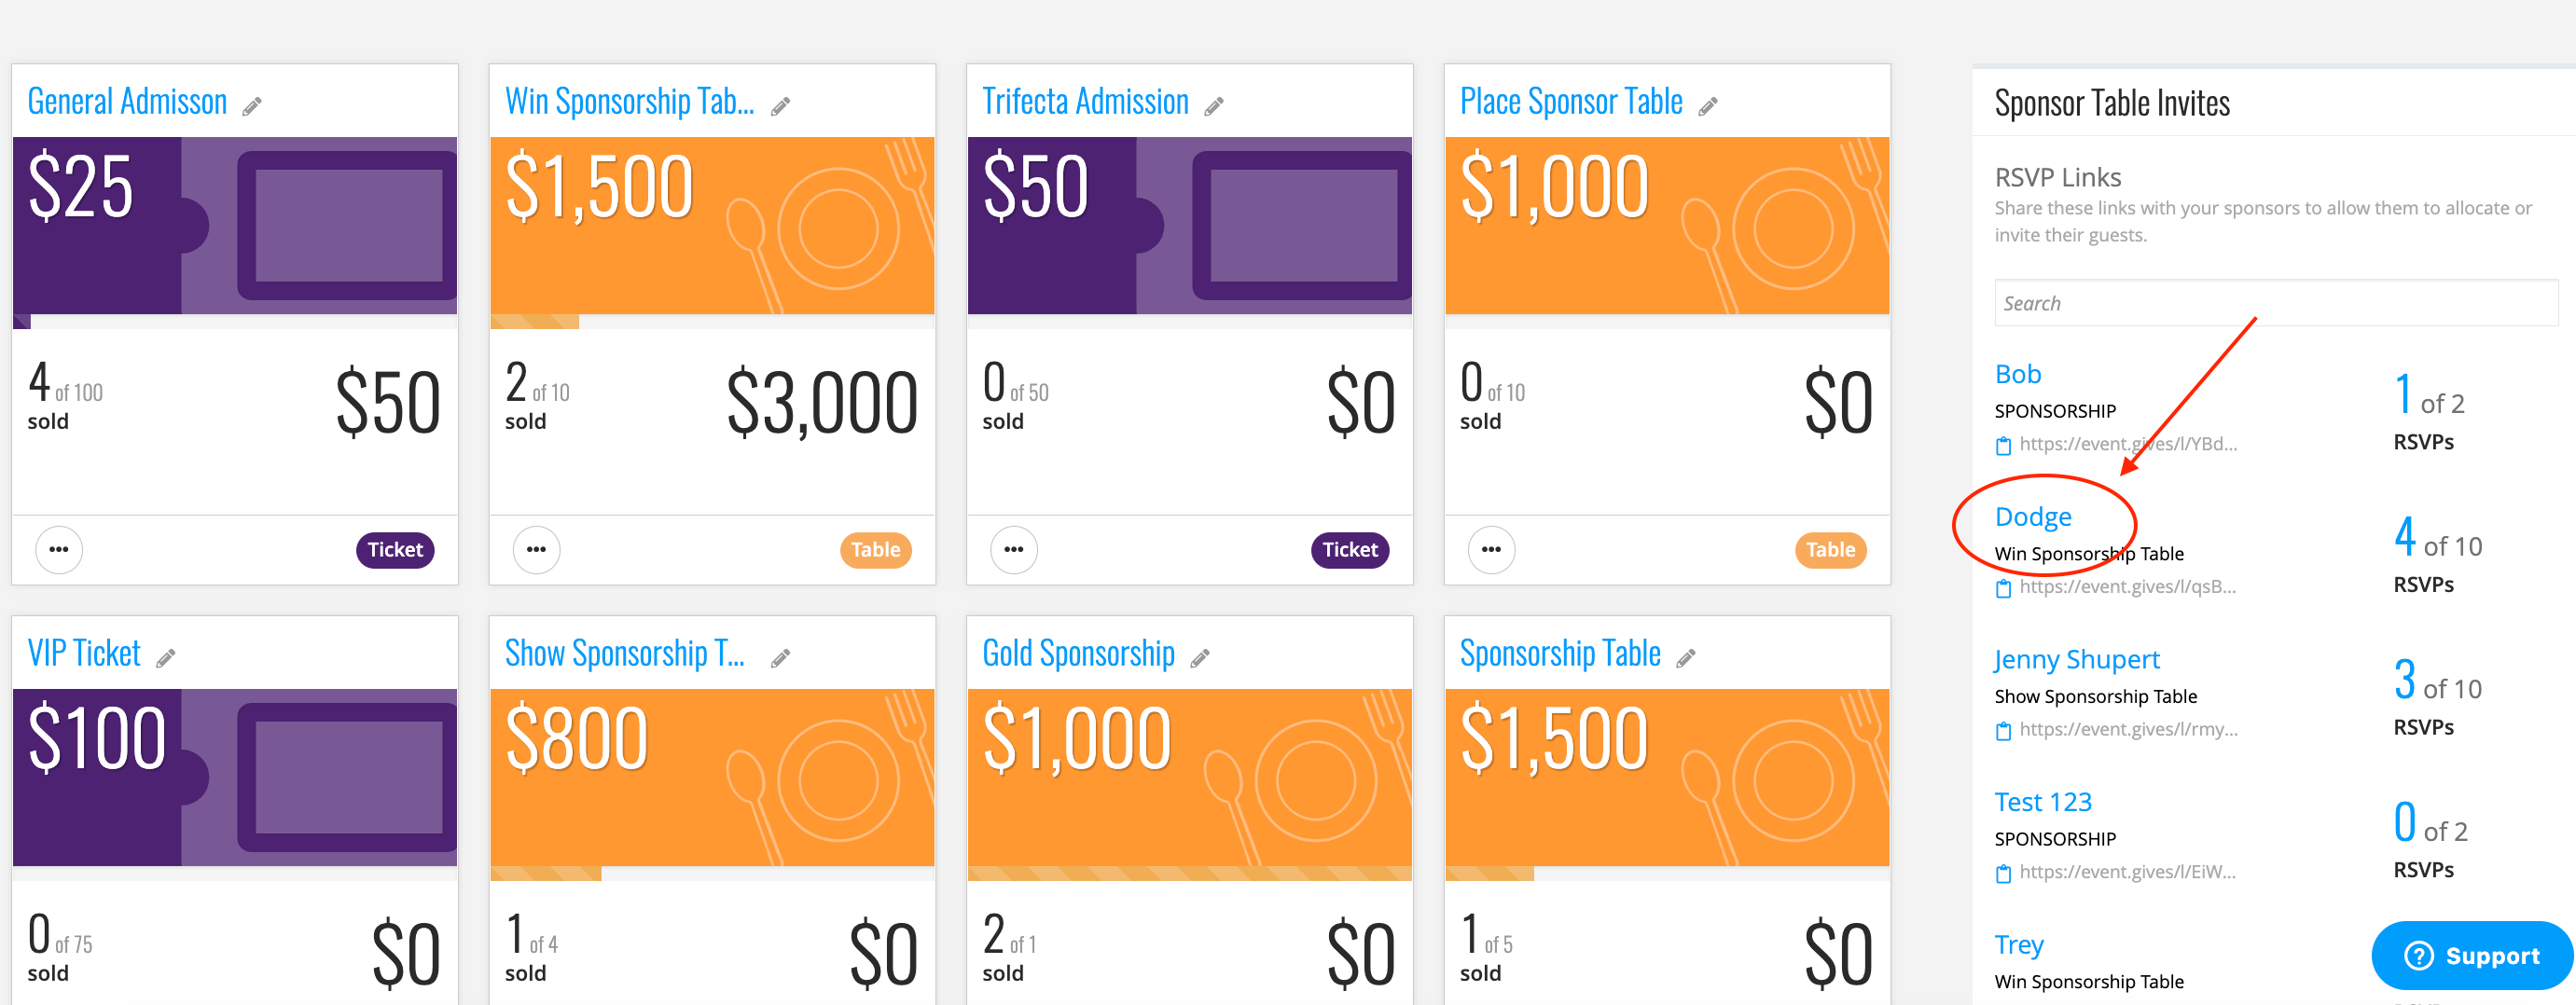This screenshot has width=2576, height=1005.
Task: Edit Trifecta Admission using the pencil icon
Action: [x=1214, y=106]
